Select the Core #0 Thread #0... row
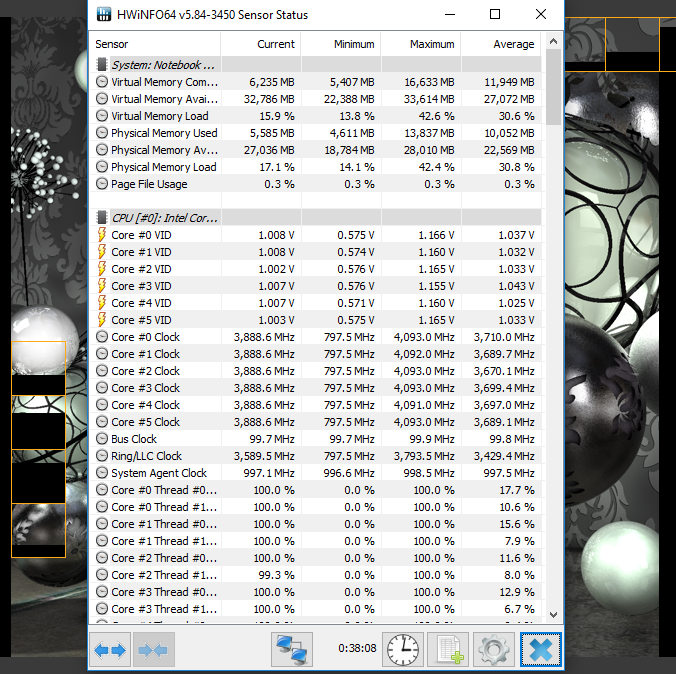The width and height of the screenshot is (676, 674). pyautogui.click(x=315, y=490)
